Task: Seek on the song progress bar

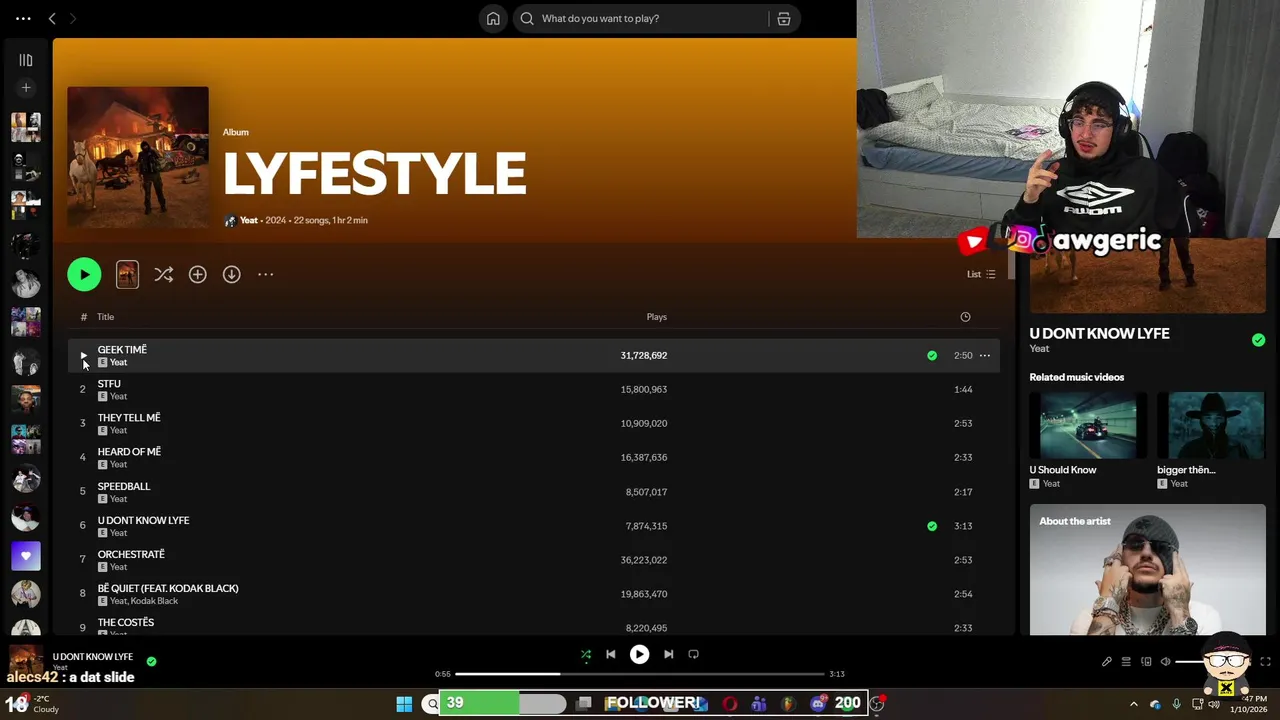Action: pyautogui.click(x=640, y=674)
